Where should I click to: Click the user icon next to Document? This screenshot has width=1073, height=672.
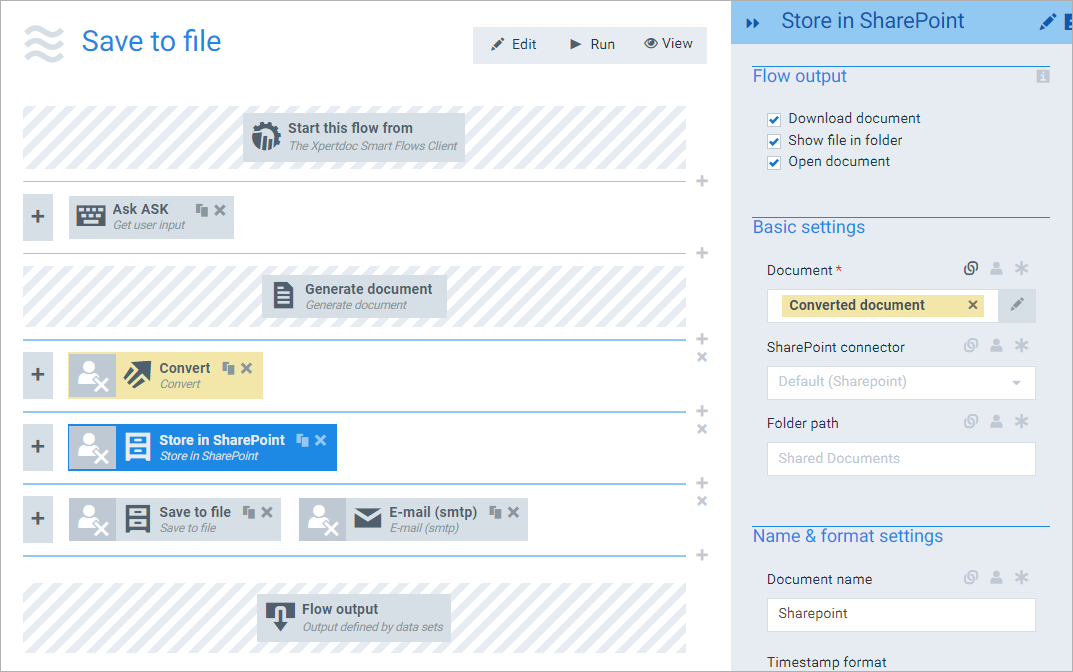(996, 268)
